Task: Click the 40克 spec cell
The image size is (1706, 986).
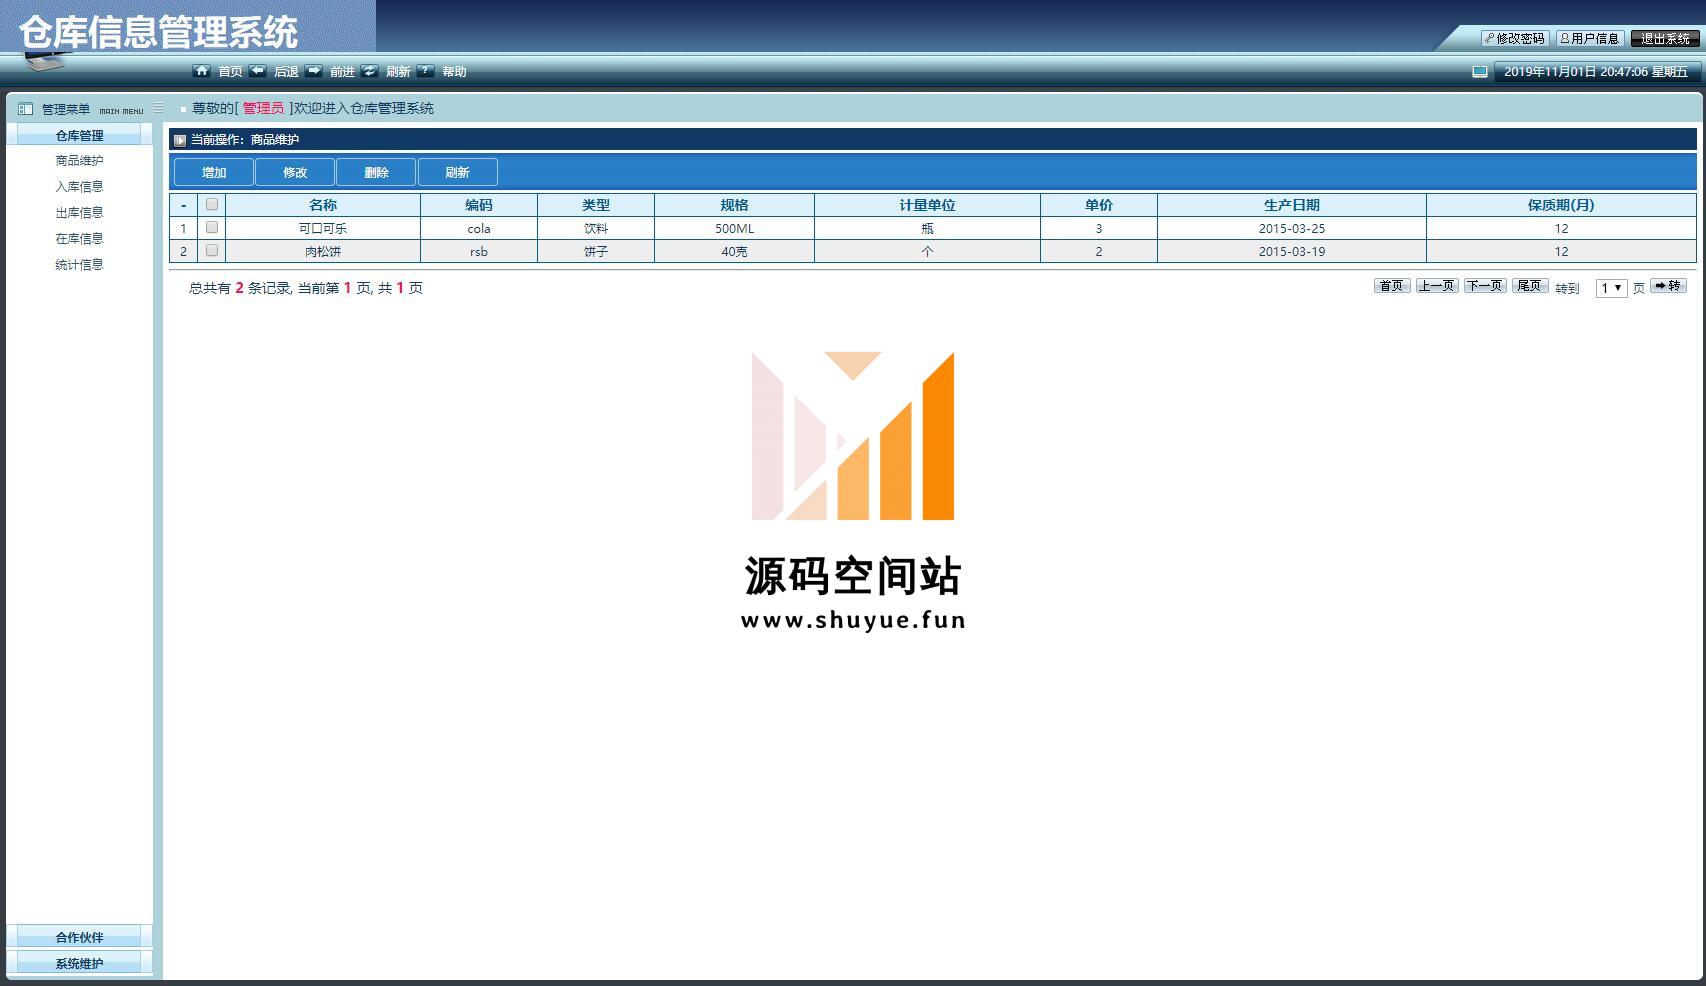Action: point(734,252)
